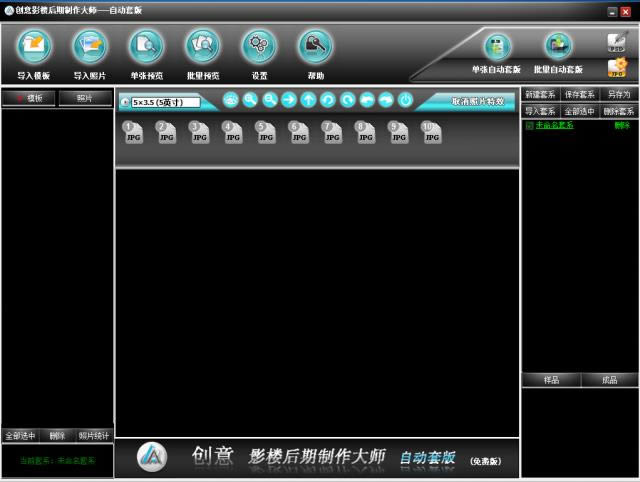
Task: Click the 5×3.5 (5英寸) size field
Action: click(166, 102)
